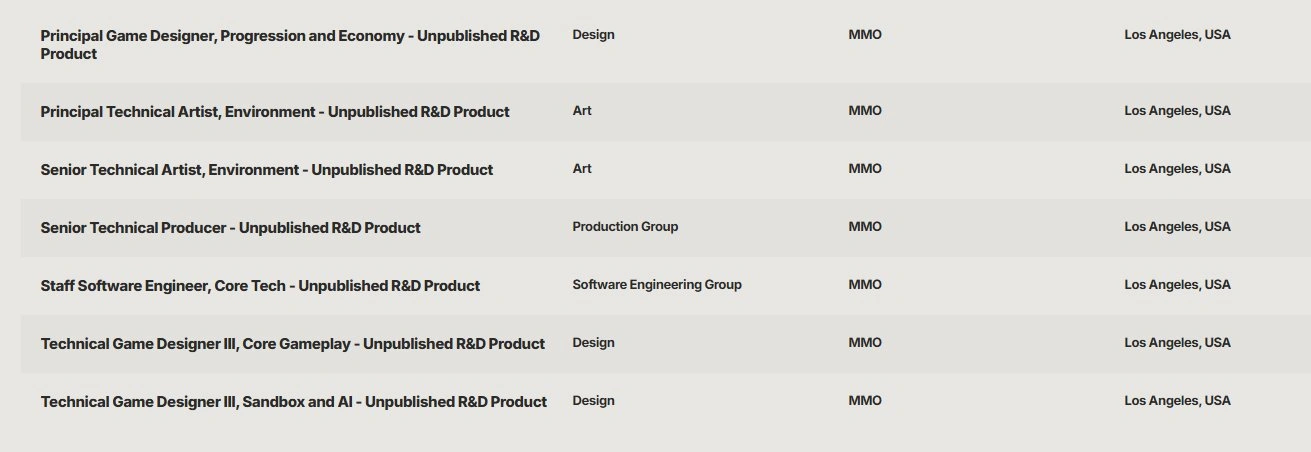The image size is (1311, 452).
Task: Open Technical Game Designer III, Core Gameplay job
Action: pos(293,344)
